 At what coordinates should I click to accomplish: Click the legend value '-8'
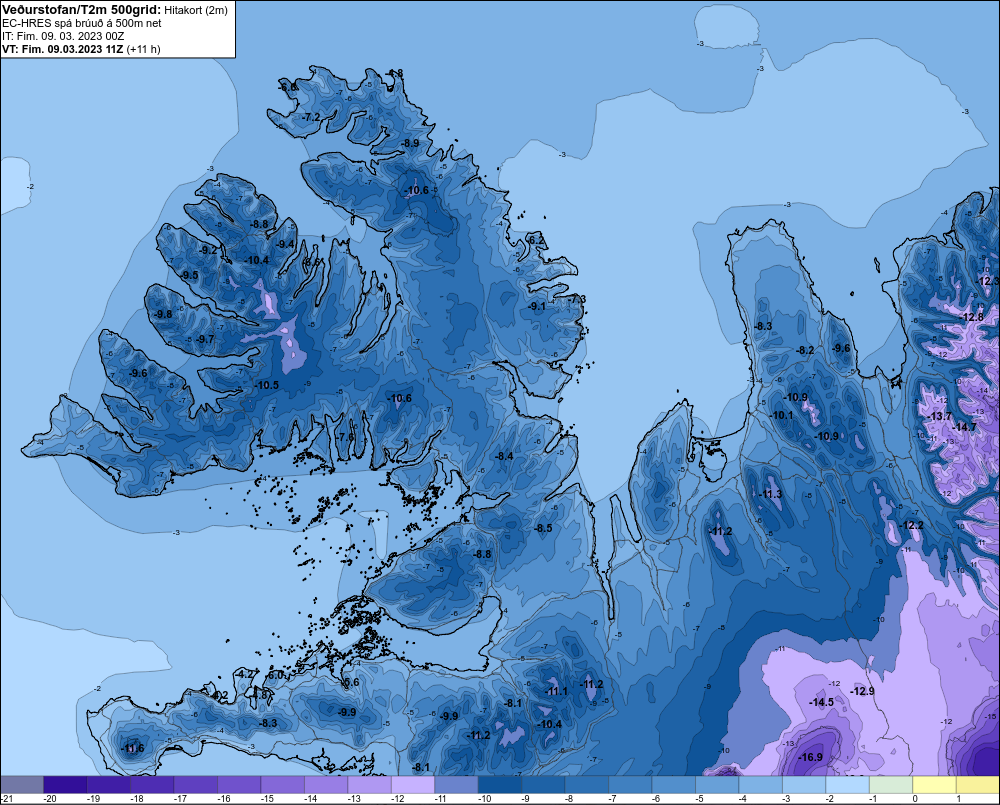pyautogui.click(x=569, y=799)
